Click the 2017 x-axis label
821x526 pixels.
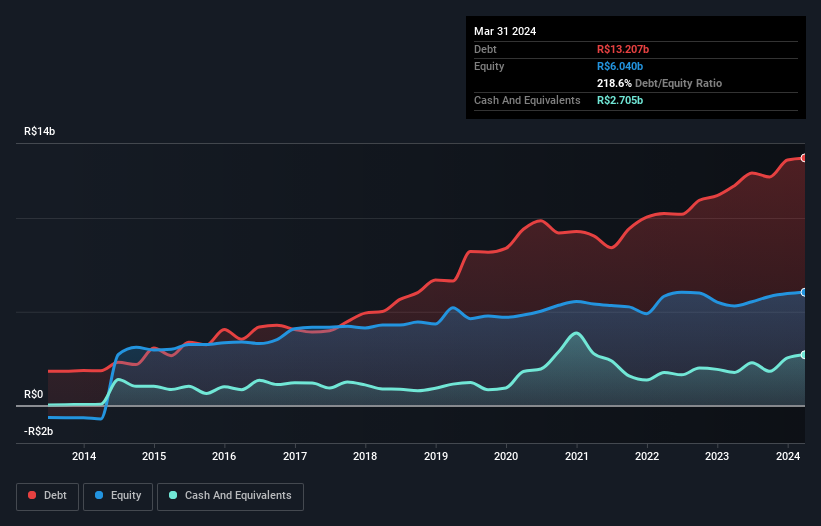tap(295, 456)
